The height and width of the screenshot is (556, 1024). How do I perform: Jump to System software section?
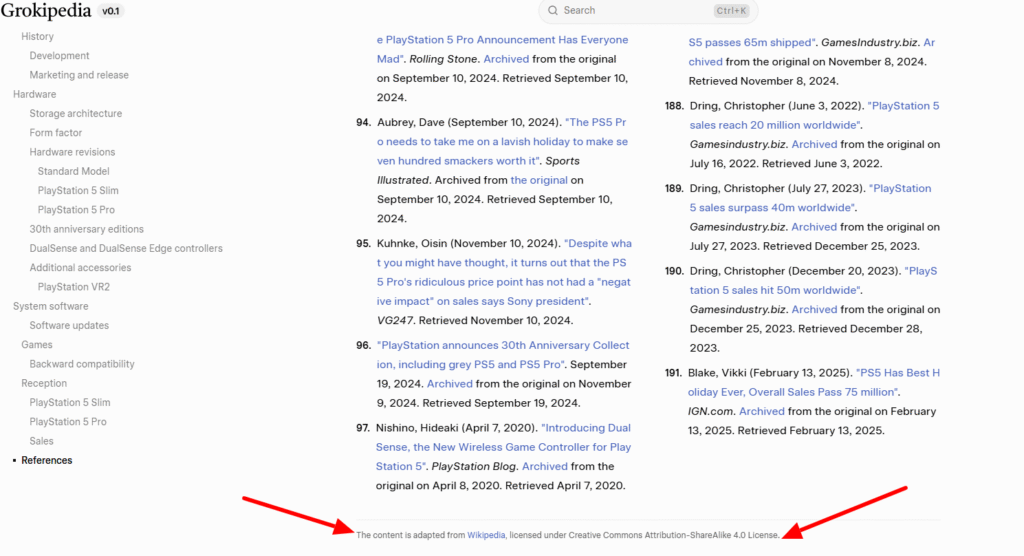pos(50,306)
